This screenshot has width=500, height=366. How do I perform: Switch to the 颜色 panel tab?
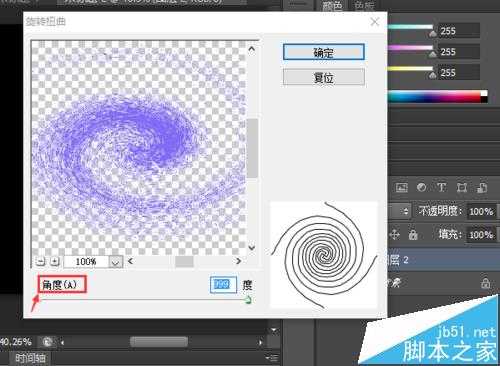(x=332, y=6)
